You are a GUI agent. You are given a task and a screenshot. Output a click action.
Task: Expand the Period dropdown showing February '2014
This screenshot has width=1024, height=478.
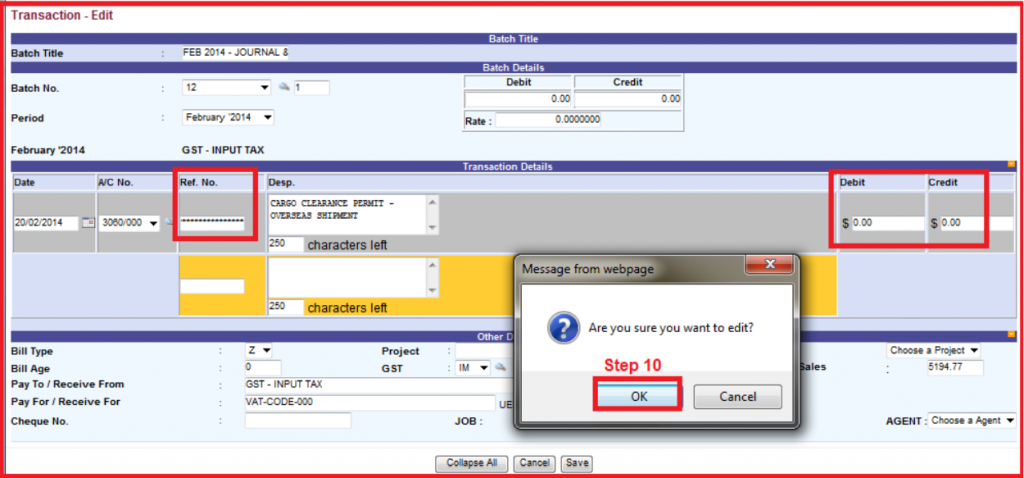click(x=229, y=117)
